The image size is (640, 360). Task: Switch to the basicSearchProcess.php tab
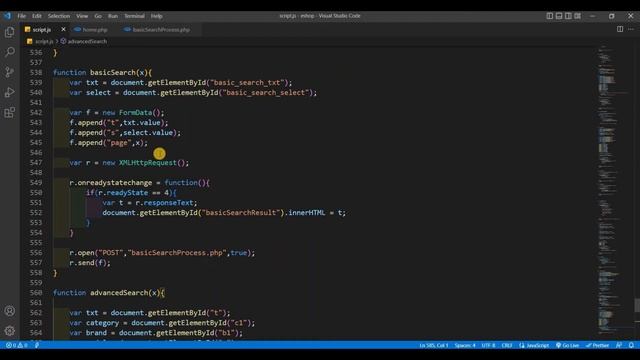[161, 29]
